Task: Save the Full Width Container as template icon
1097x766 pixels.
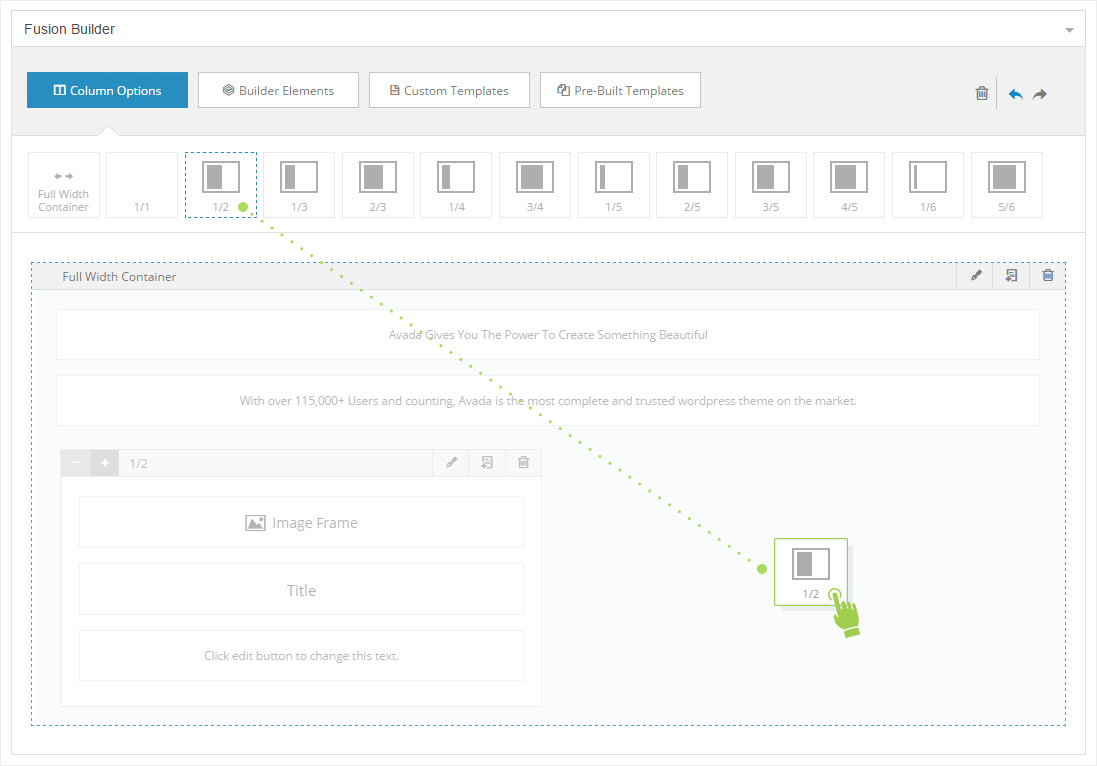Action: pos(1011,276)
